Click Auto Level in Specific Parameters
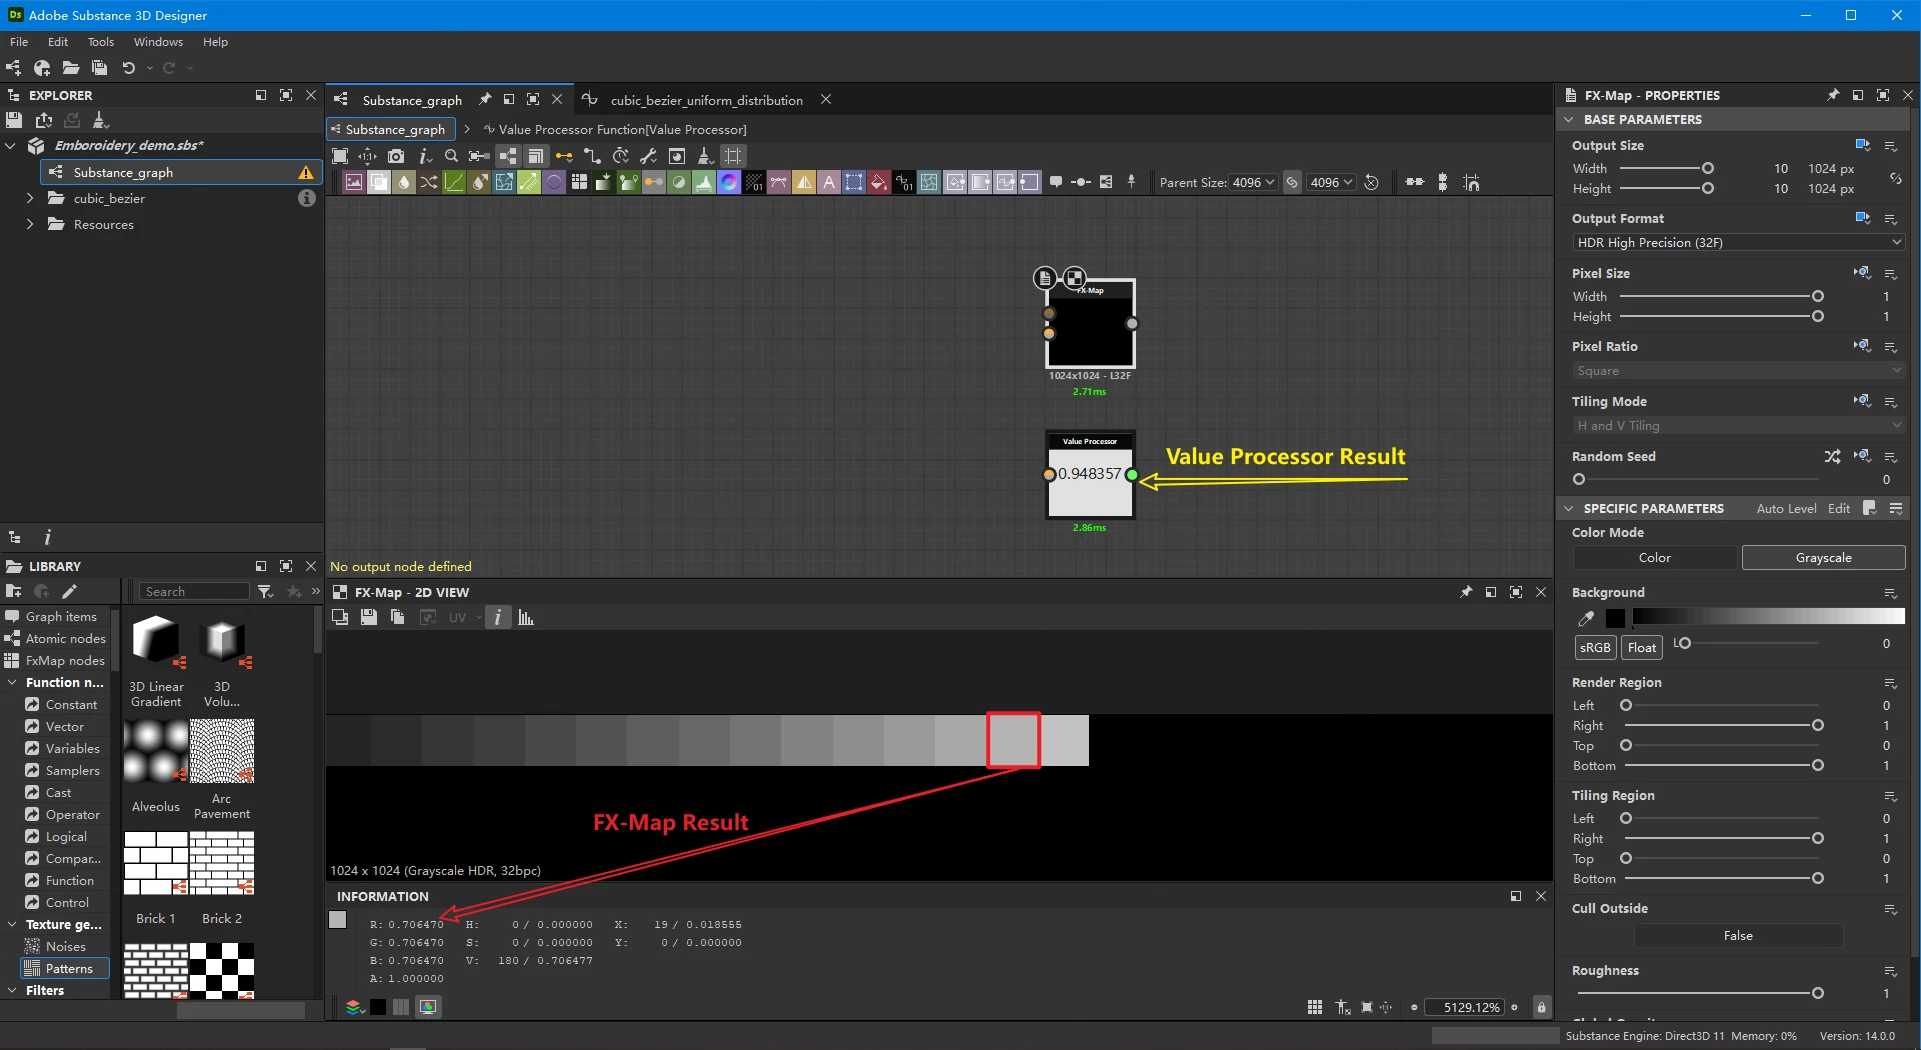 coord(1786,508)
